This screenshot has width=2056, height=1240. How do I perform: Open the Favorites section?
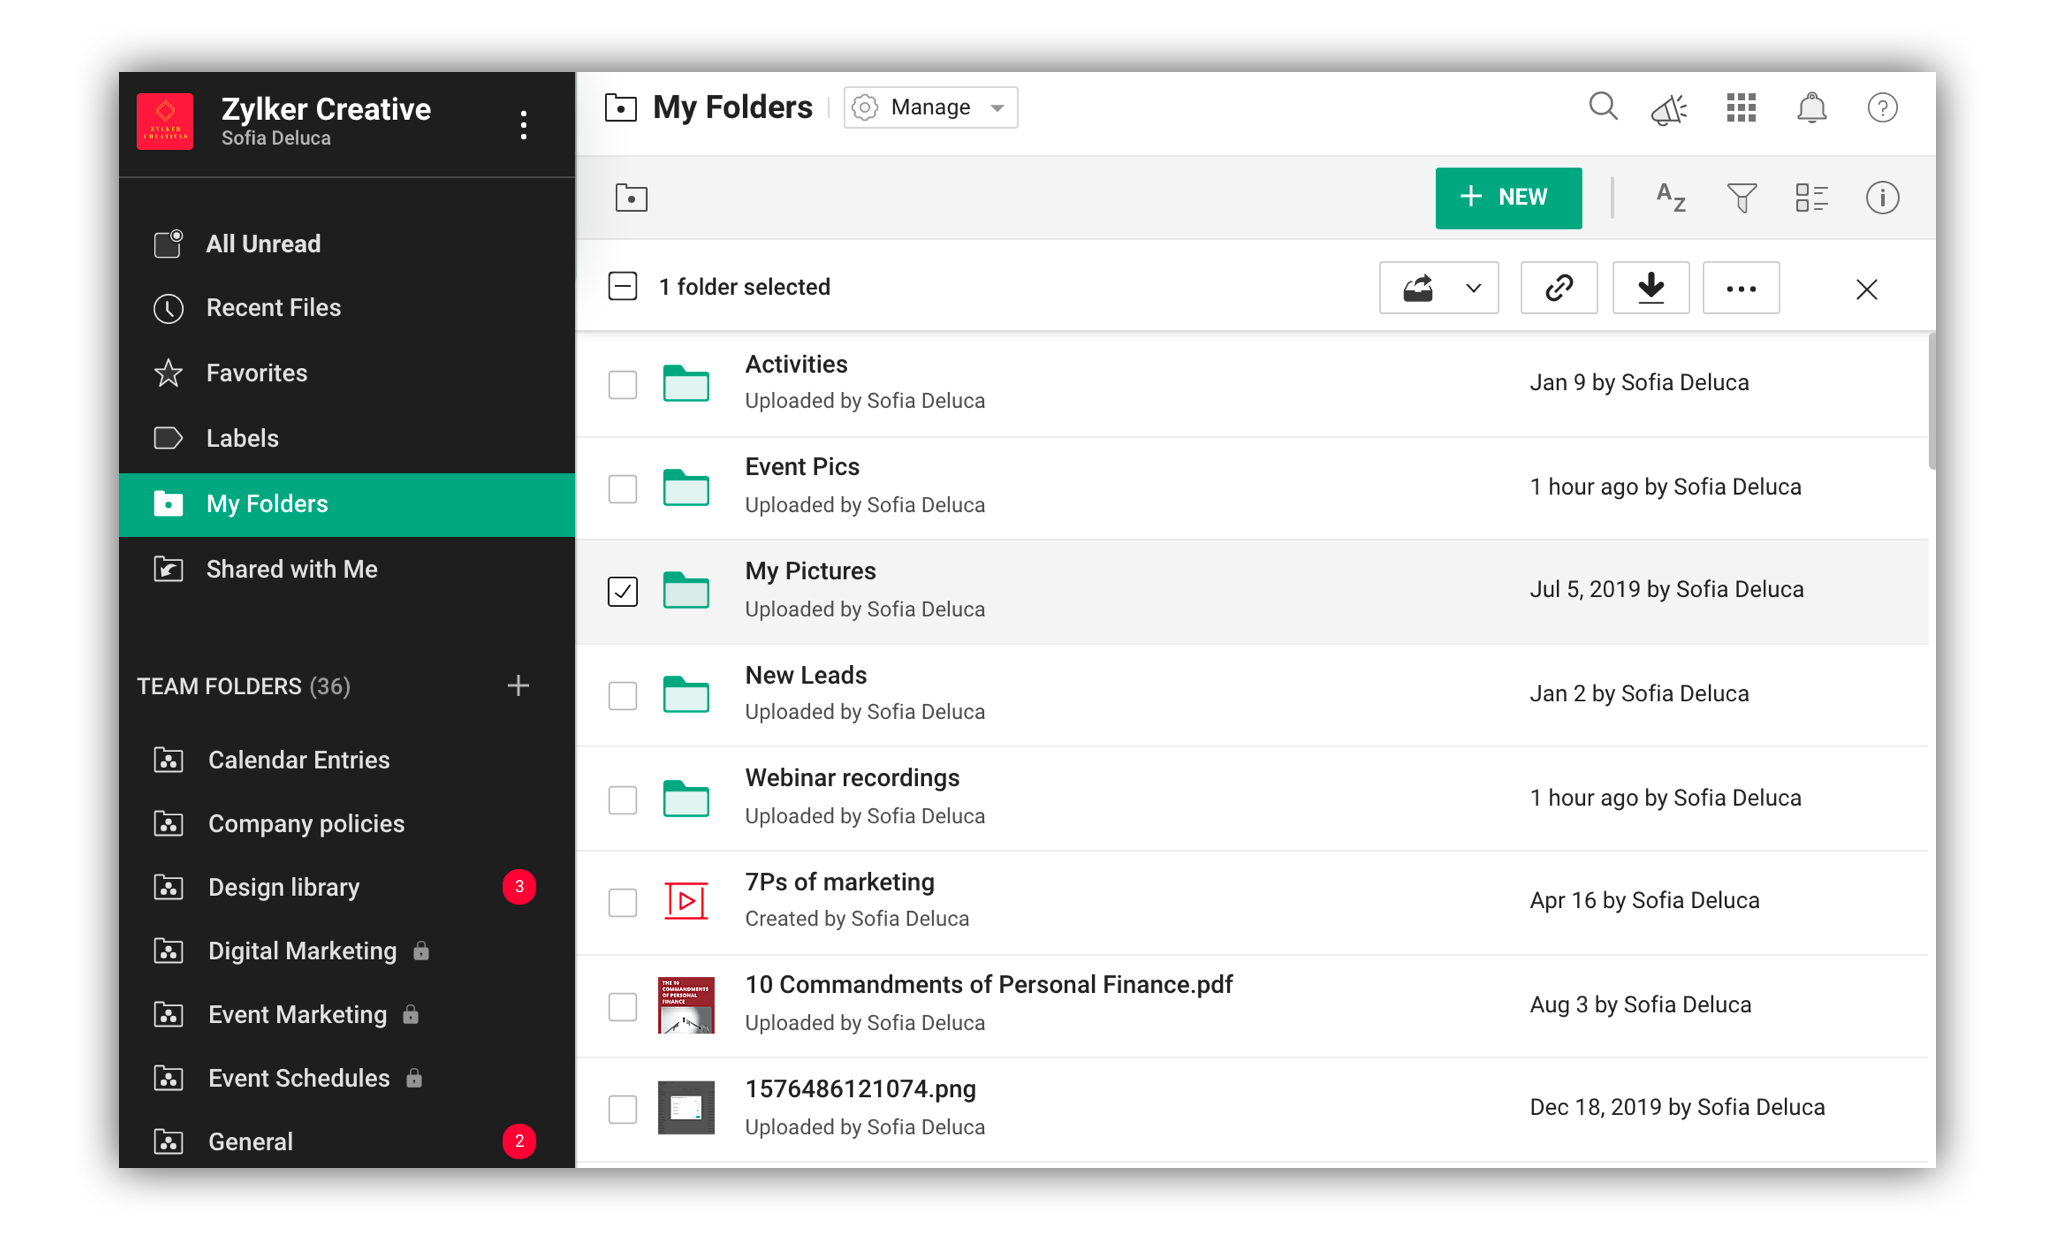(256, 373)
